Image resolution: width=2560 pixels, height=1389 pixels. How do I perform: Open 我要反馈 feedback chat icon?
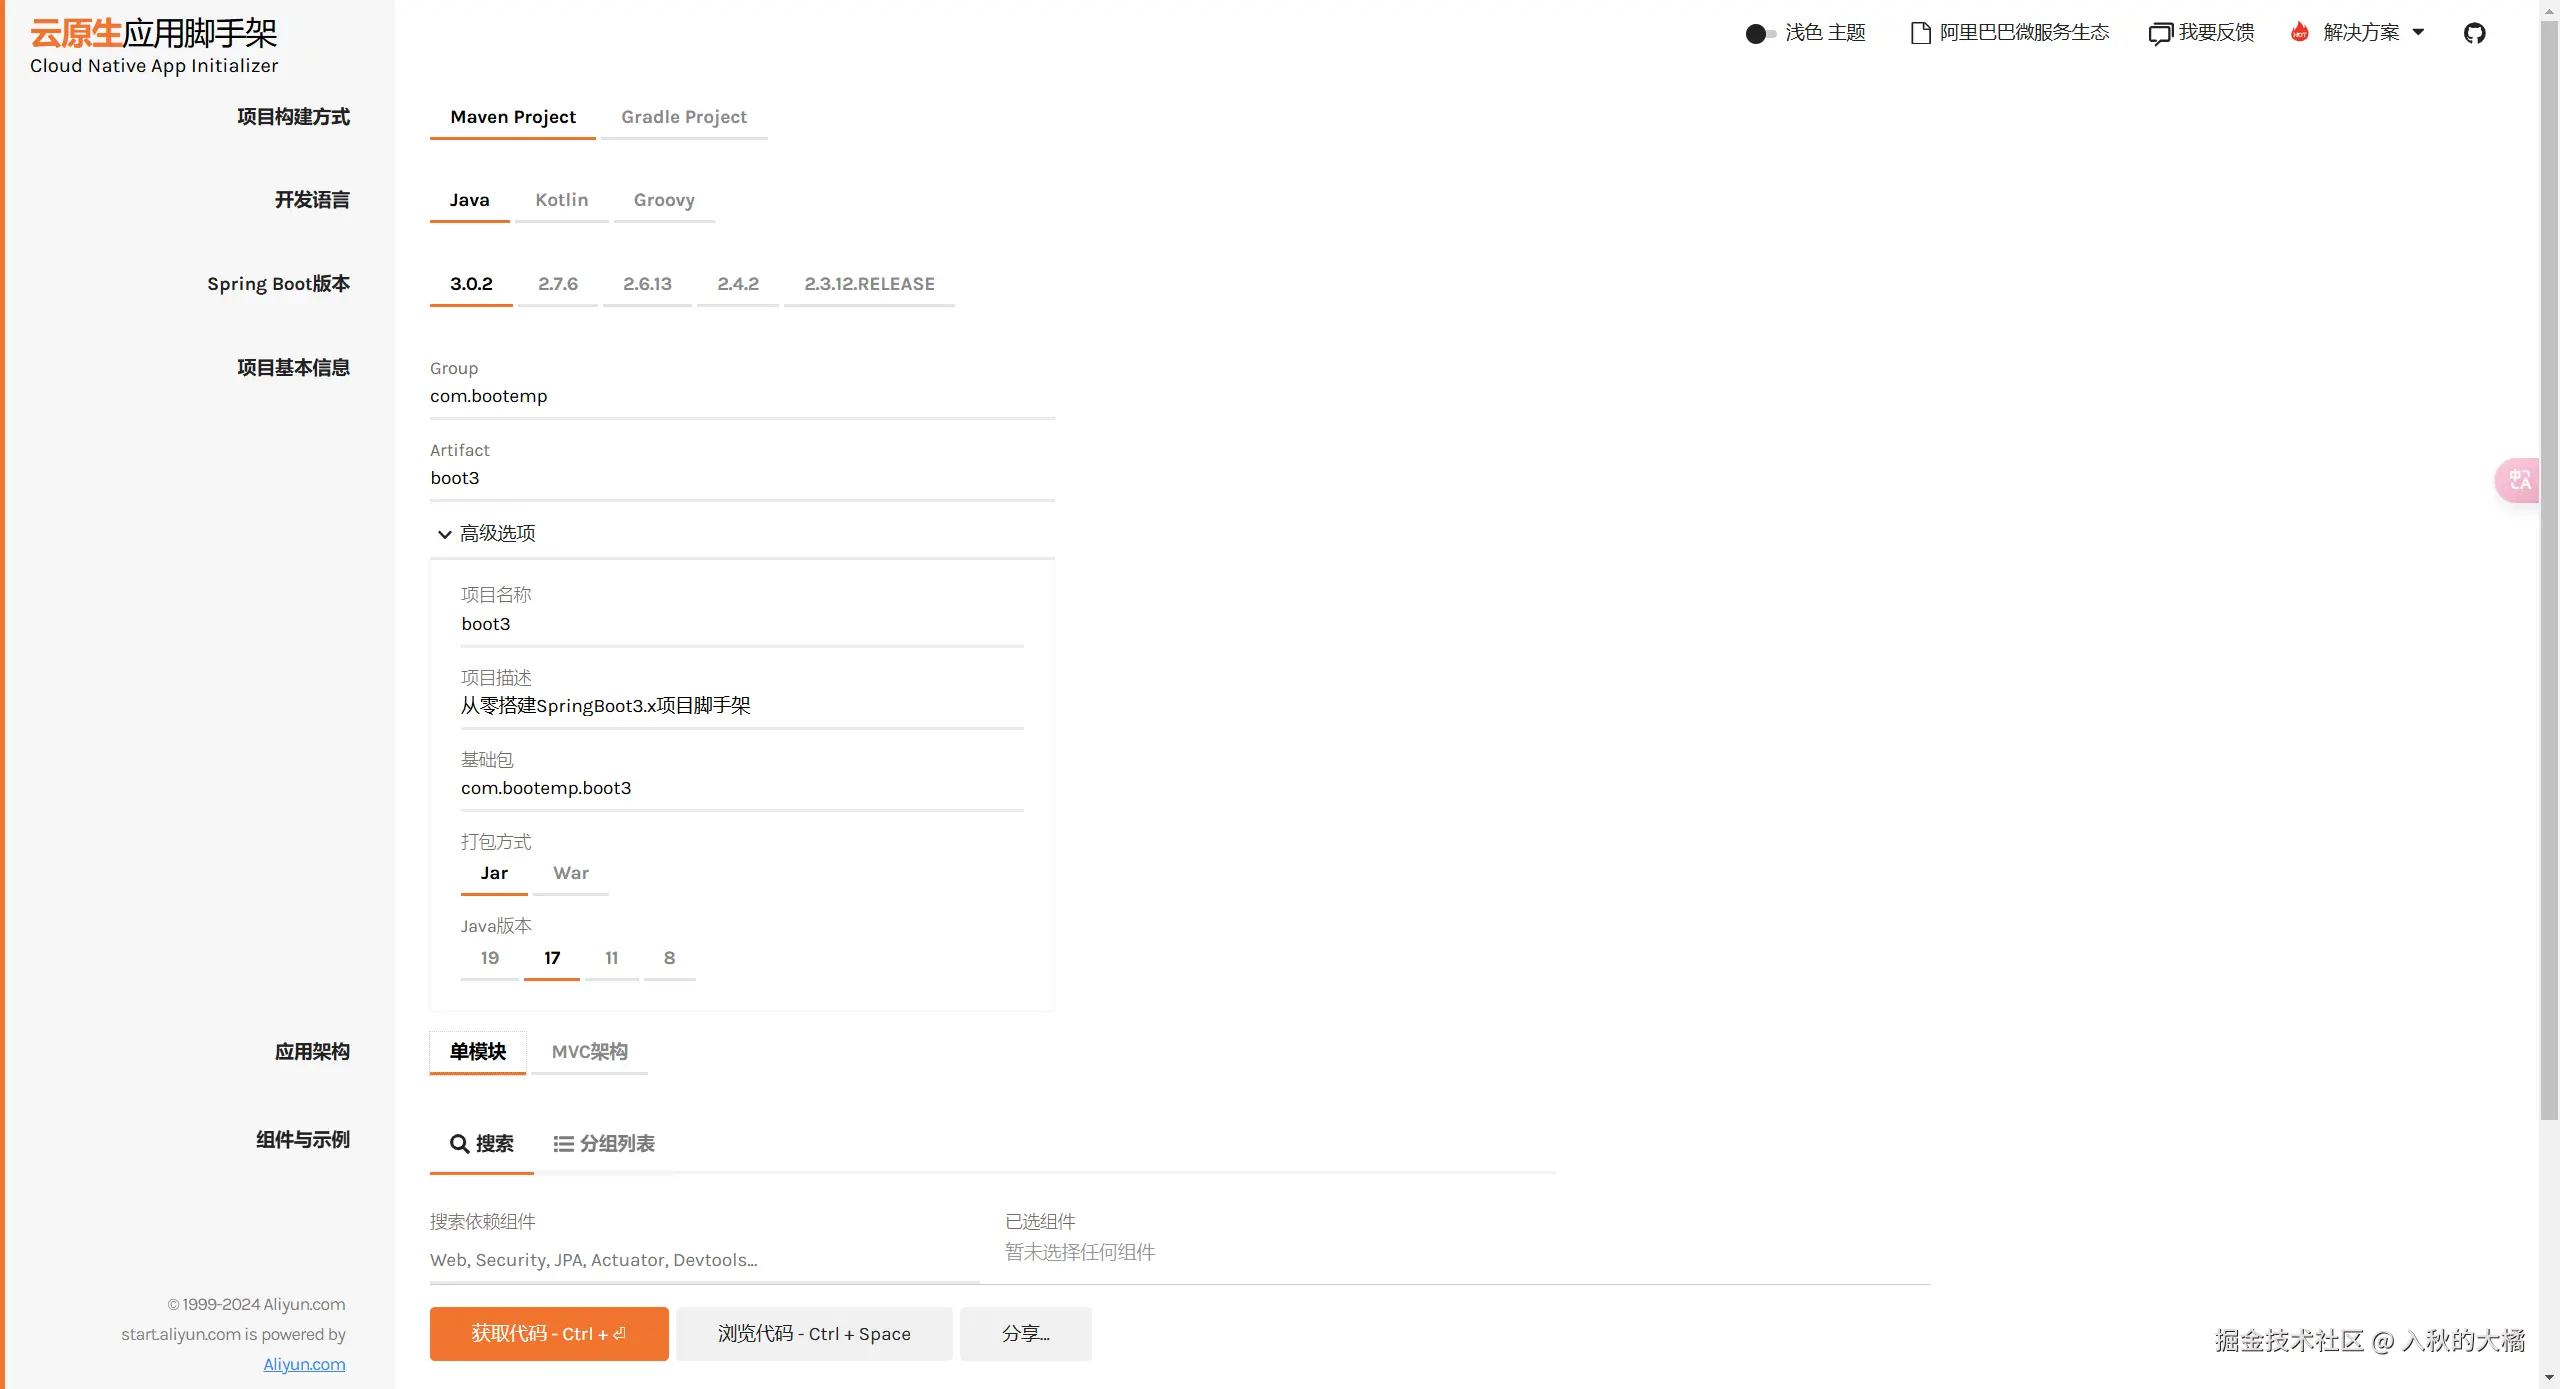tap(2161, 32)
